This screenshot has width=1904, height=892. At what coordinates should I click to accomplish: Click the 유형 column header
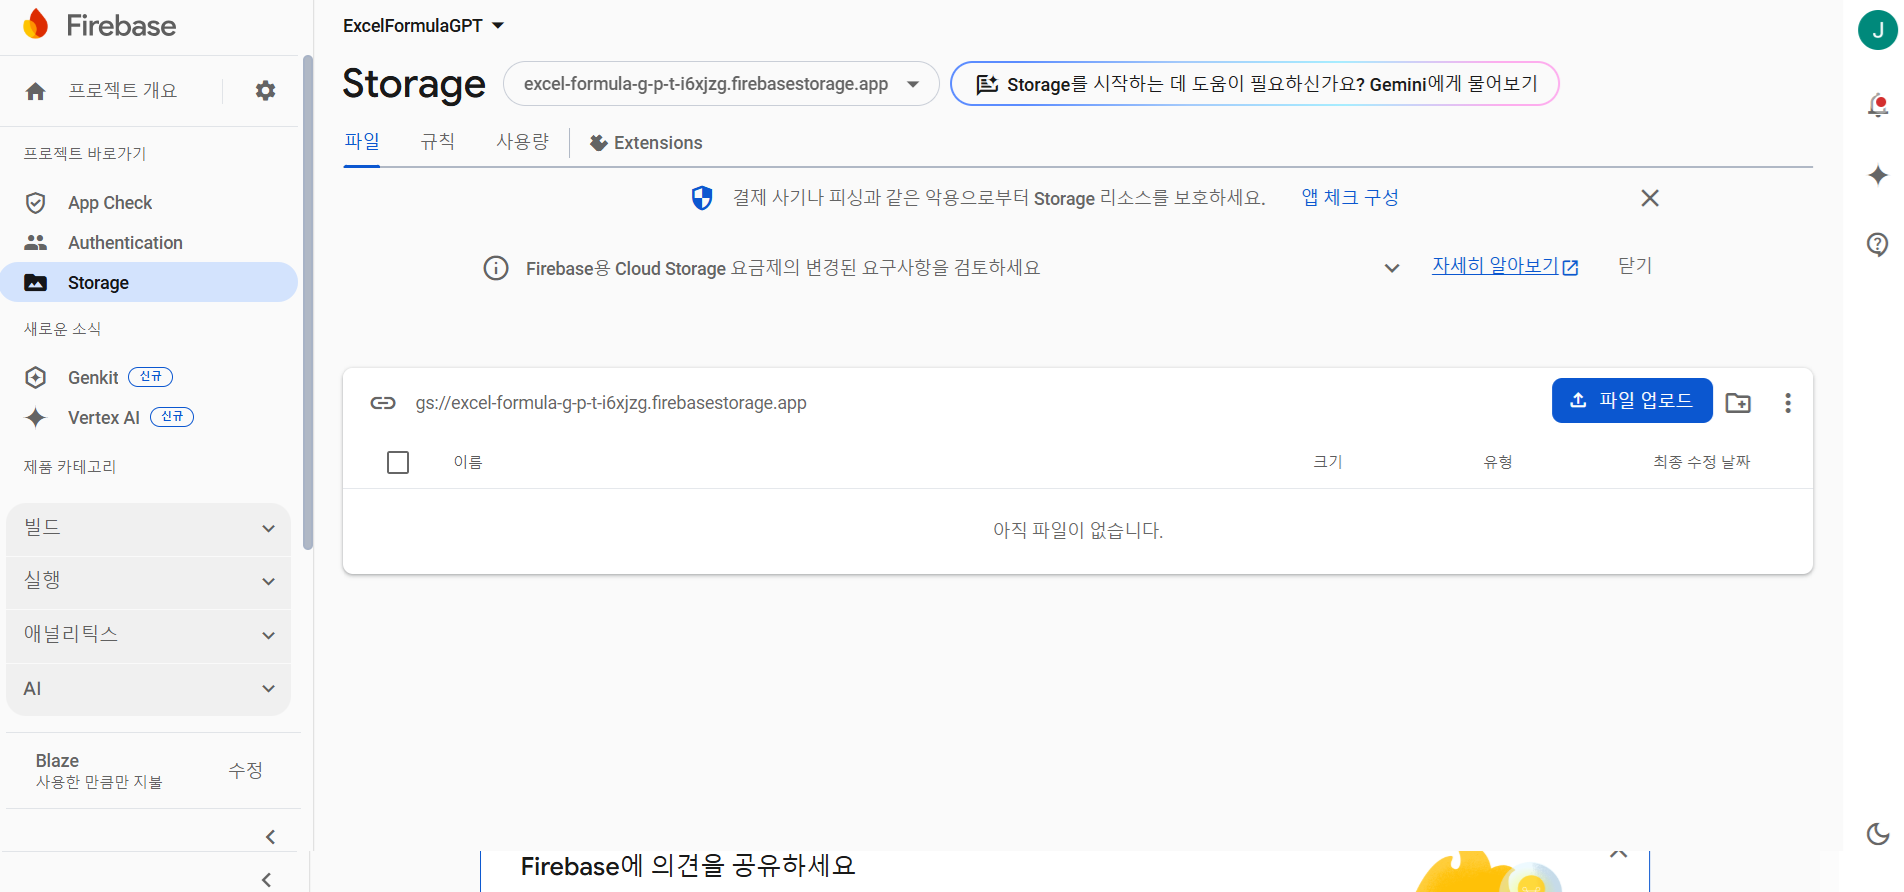1498,462
